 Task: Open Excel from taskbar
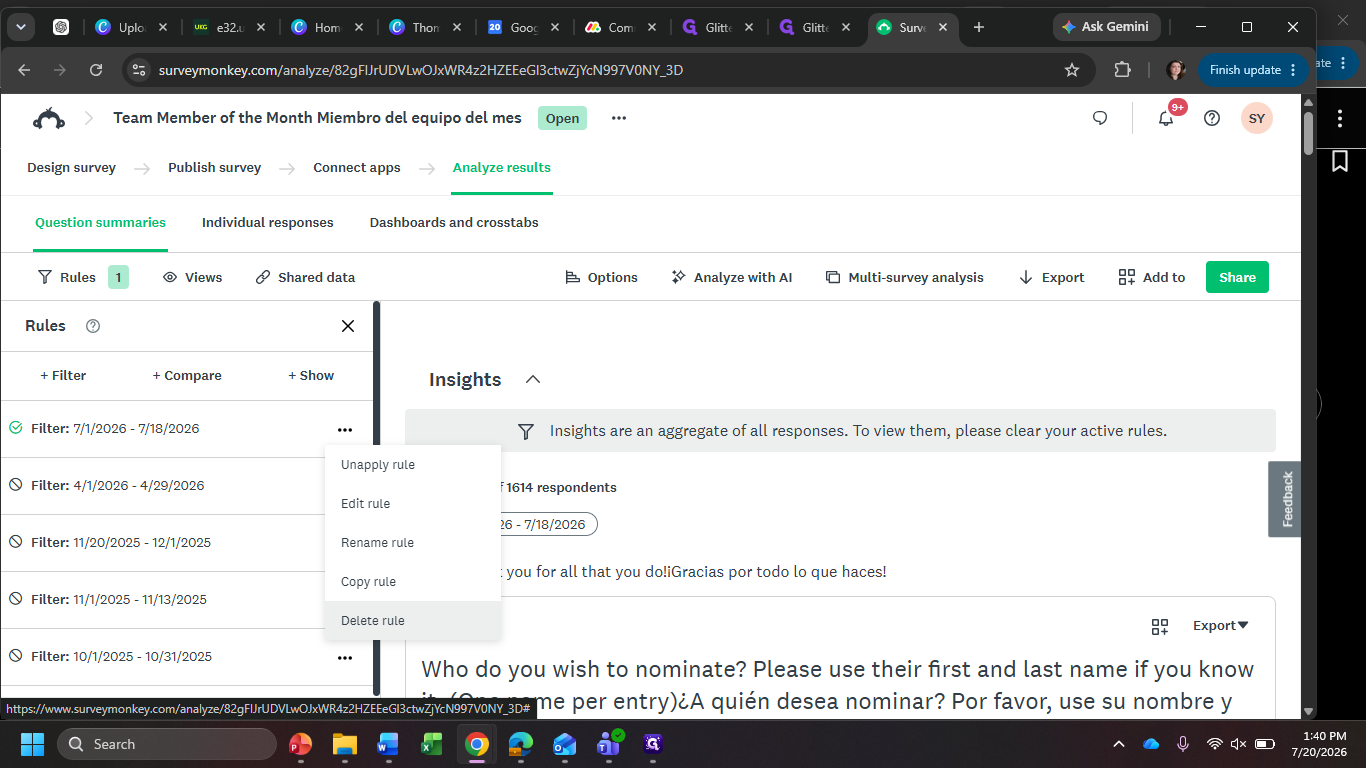pyautogui.click(x=432, y=744)
